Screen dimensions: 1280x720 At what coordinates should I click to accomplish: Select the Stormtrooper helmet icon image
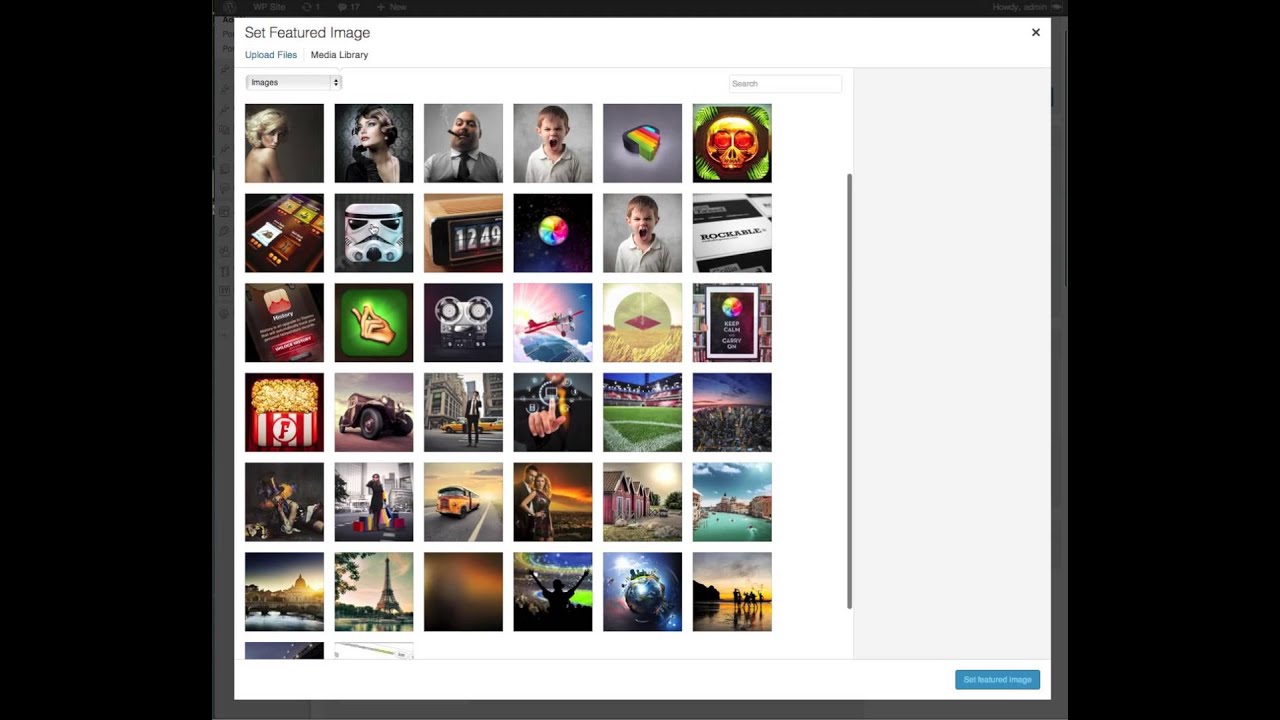[x=374, y=233]
